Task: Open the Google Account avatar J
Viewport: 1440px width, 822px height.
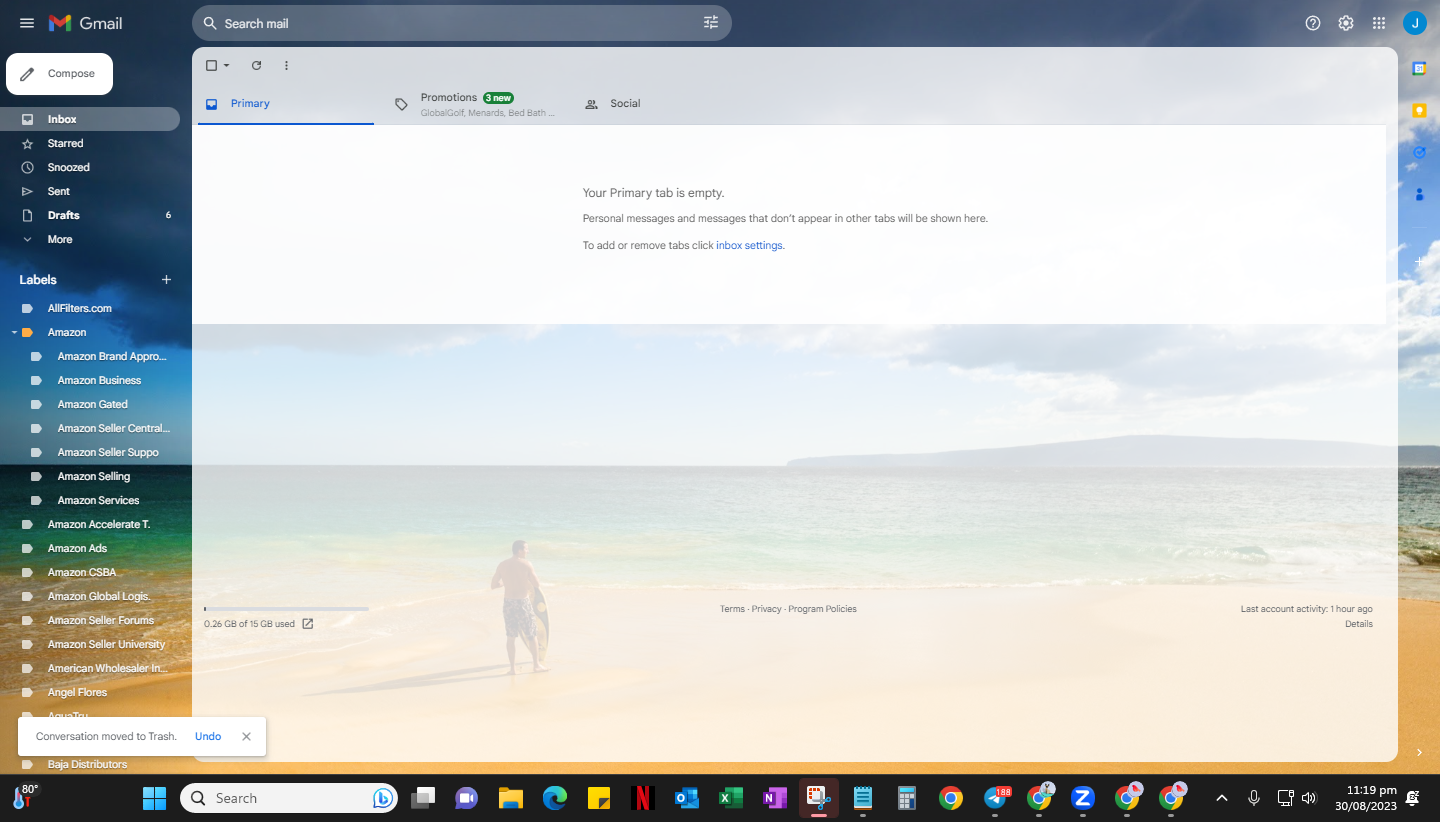Action: coord(1415,23)
